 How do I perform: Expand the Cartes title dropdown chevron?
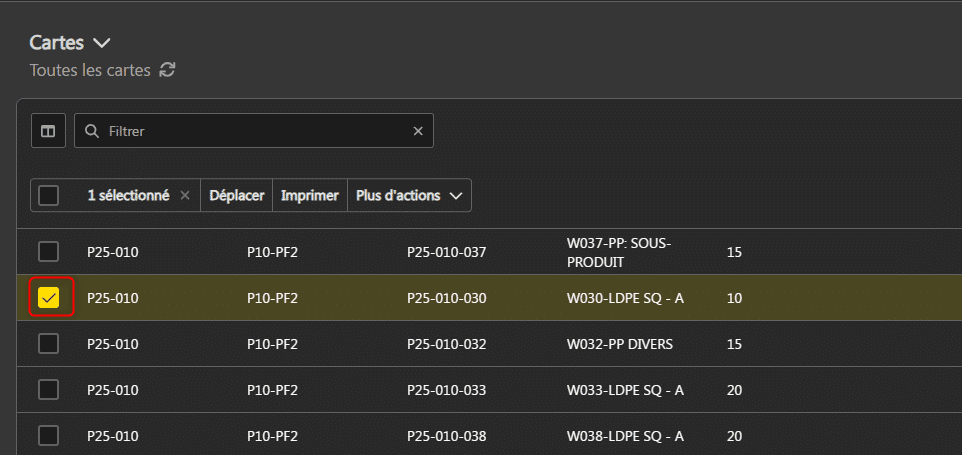tap(101, 43)
